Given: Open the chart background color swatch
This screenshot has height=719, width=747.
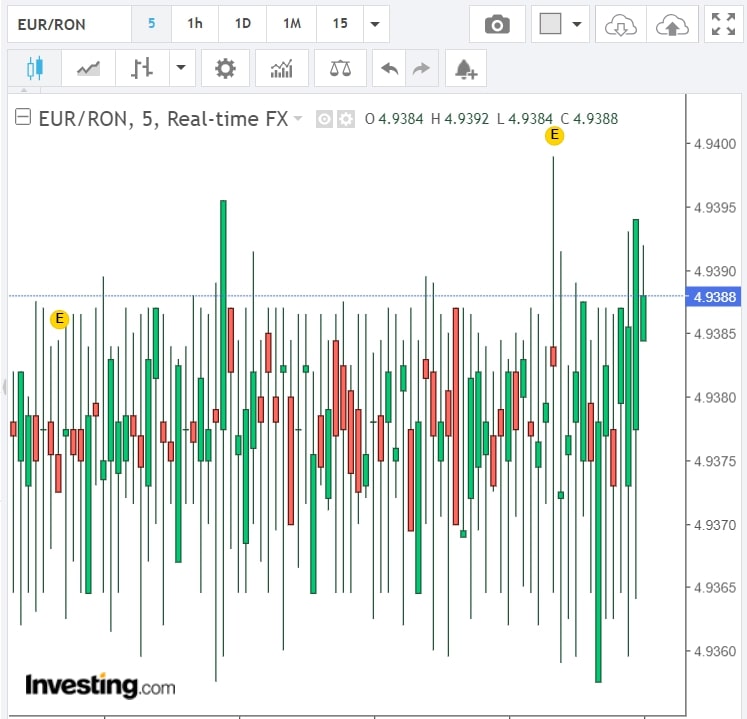Looking at the screenshot, I should pos(550,25).
